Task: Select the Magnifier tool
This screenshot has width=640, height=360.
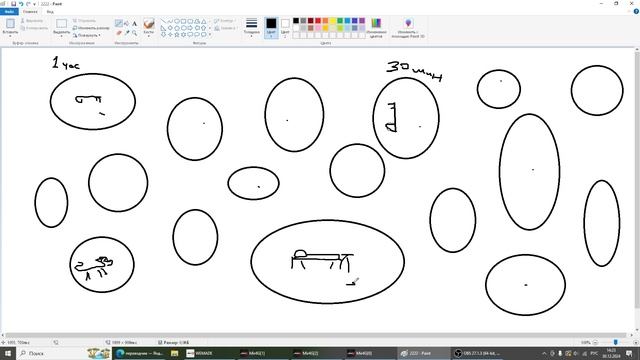Action: (x=134, y=33)
